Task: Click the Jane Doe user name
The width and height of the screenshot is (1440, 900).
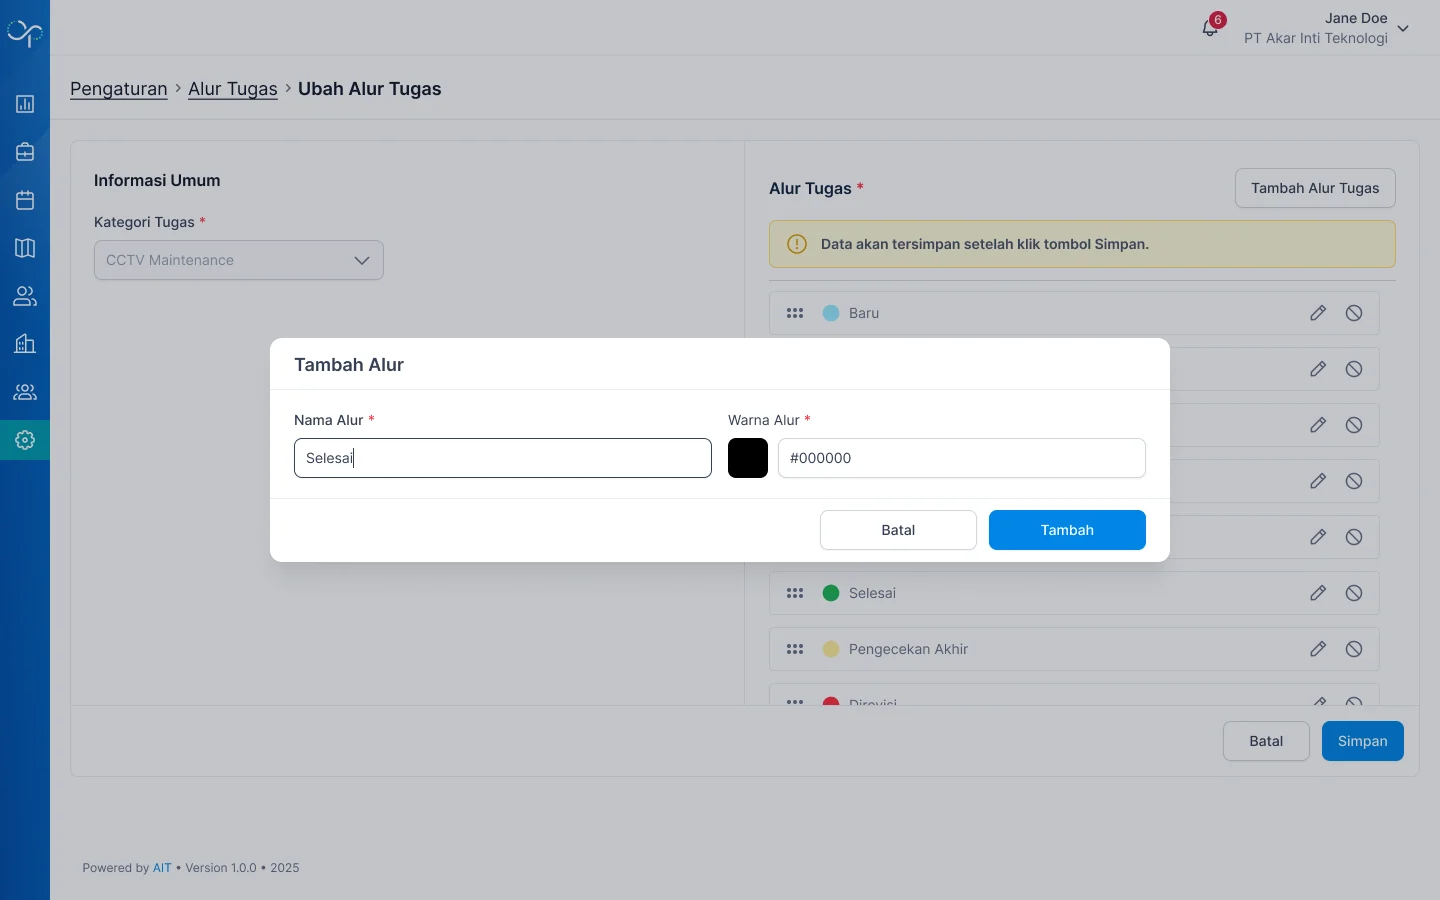Action: coord(1356,18)
